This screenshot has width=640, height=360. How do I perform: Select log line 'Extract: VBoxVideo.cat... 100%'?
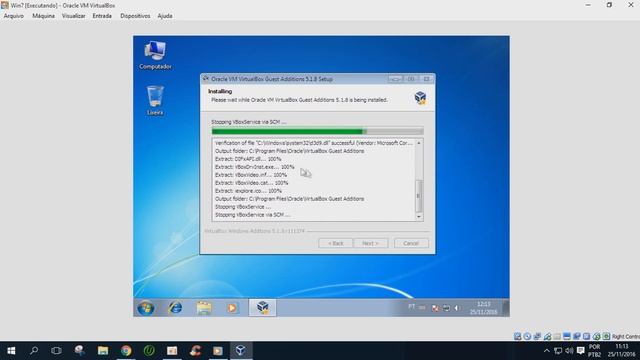(251, 183)
